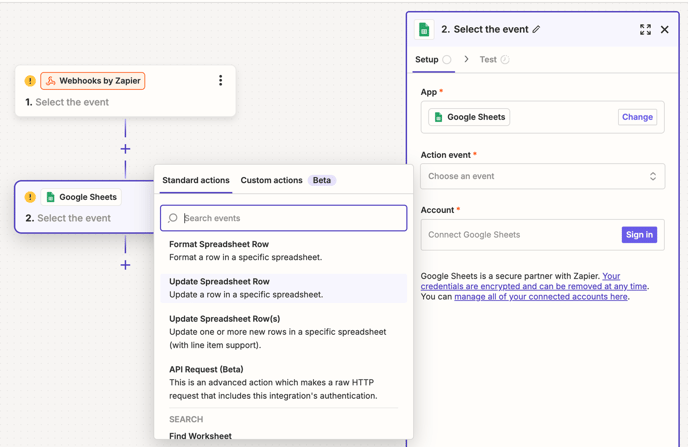Open the three-dot menu on Webhooks step
Image resolution: width=688 pixels, height=447 pixels.
(x=220, y=81)
